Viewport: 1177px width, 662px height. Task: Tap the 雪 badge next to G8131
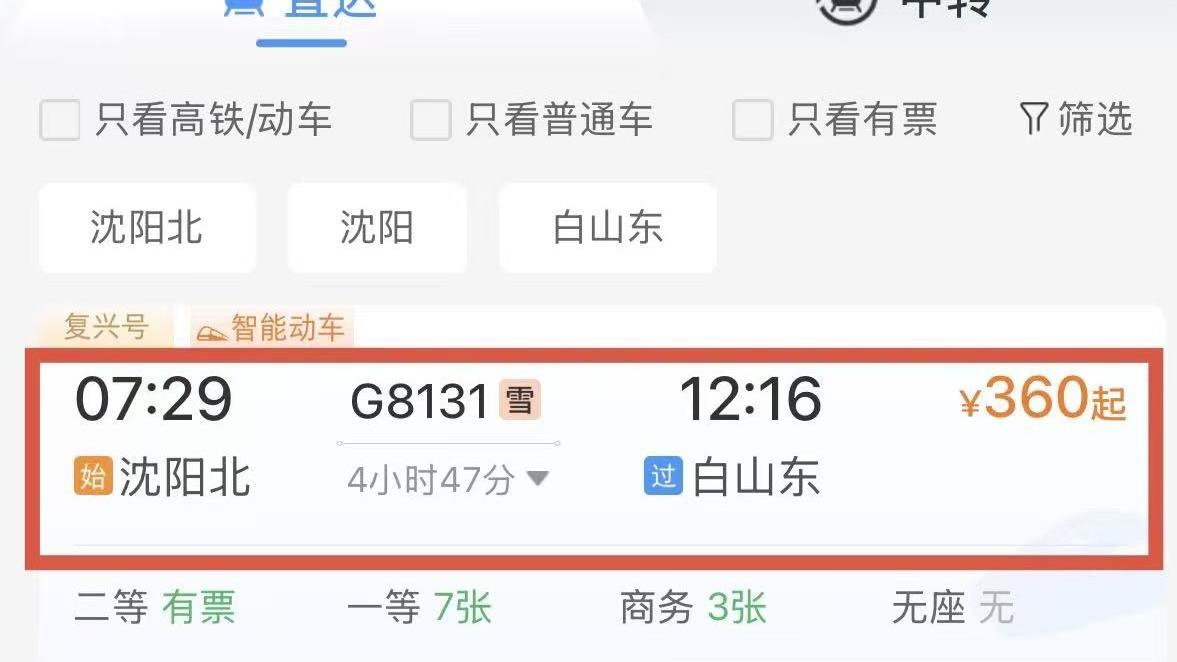pos(520,399)
